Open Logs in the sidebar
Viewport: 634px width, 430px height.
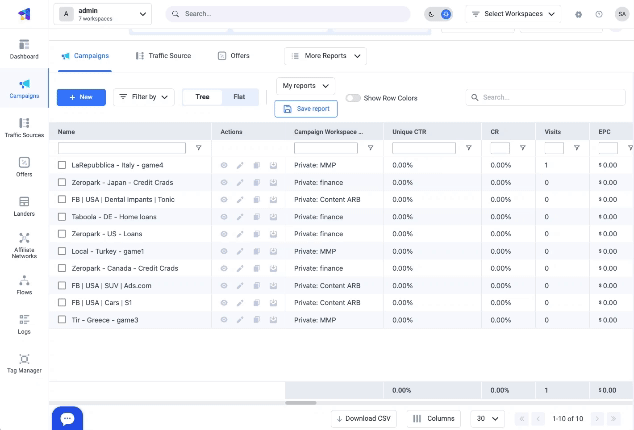point(24,324)
